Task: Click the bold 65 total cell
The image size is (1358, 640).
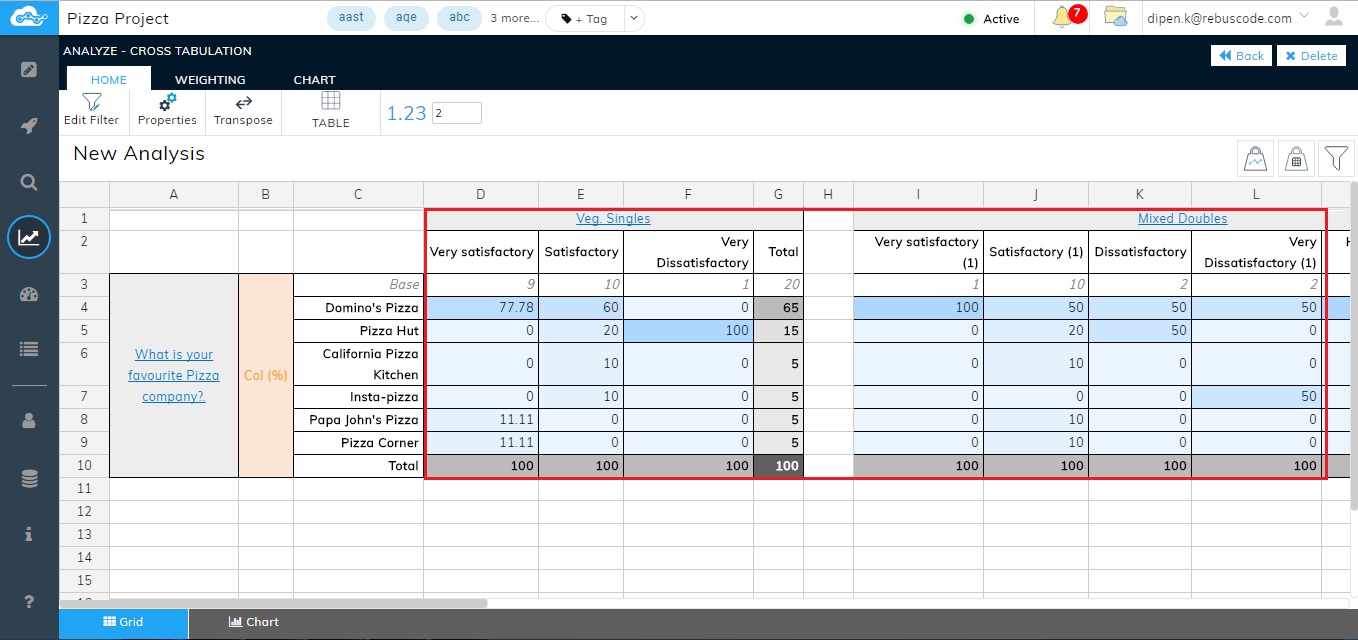Action: click(x=778, y=308)
